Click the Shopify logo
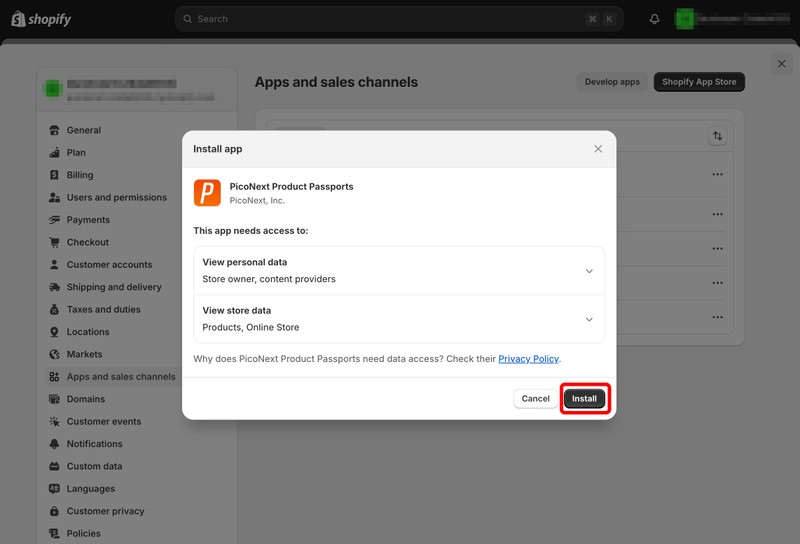 point(41,19)
